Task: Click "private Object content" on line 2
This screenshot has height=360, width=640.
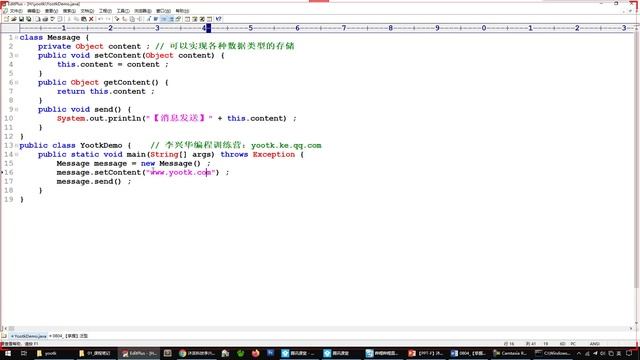Action: coord(89,47)
